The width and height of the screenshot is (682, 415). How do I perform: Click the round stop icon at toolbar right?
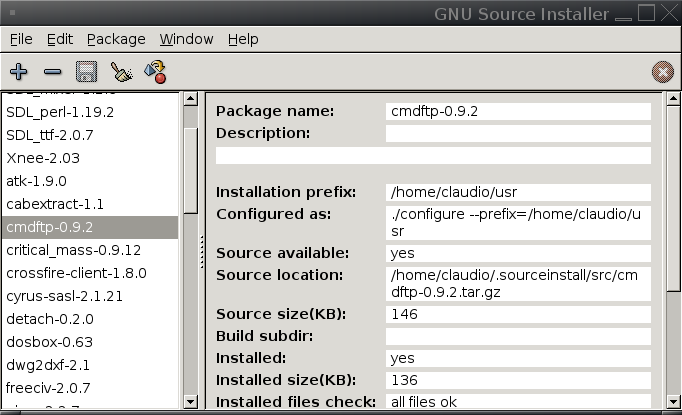(x=661, y=72)
